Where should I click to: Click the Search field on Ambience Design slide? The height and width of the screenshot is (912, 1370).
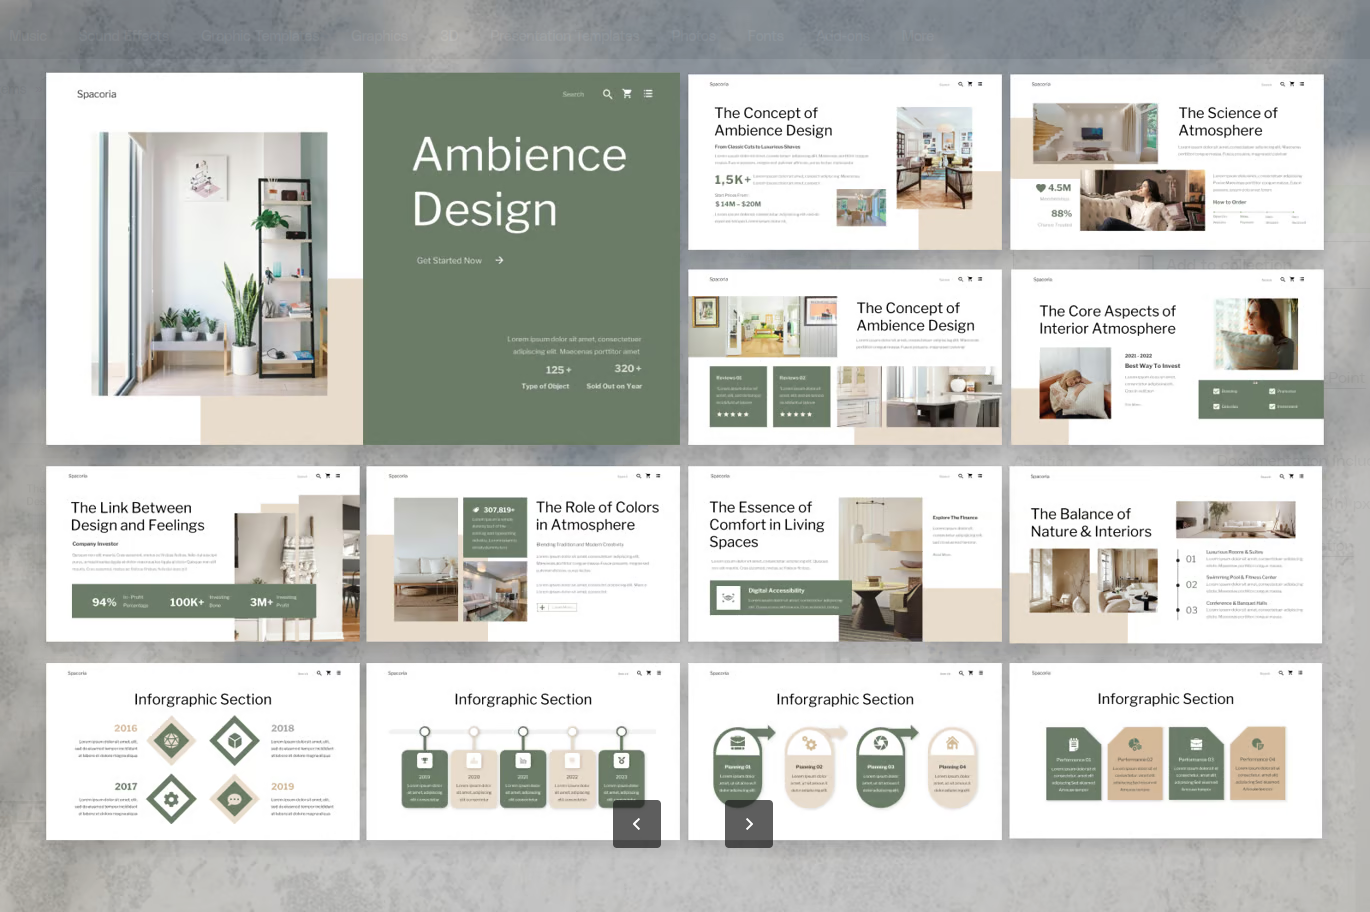pos(573,94)
